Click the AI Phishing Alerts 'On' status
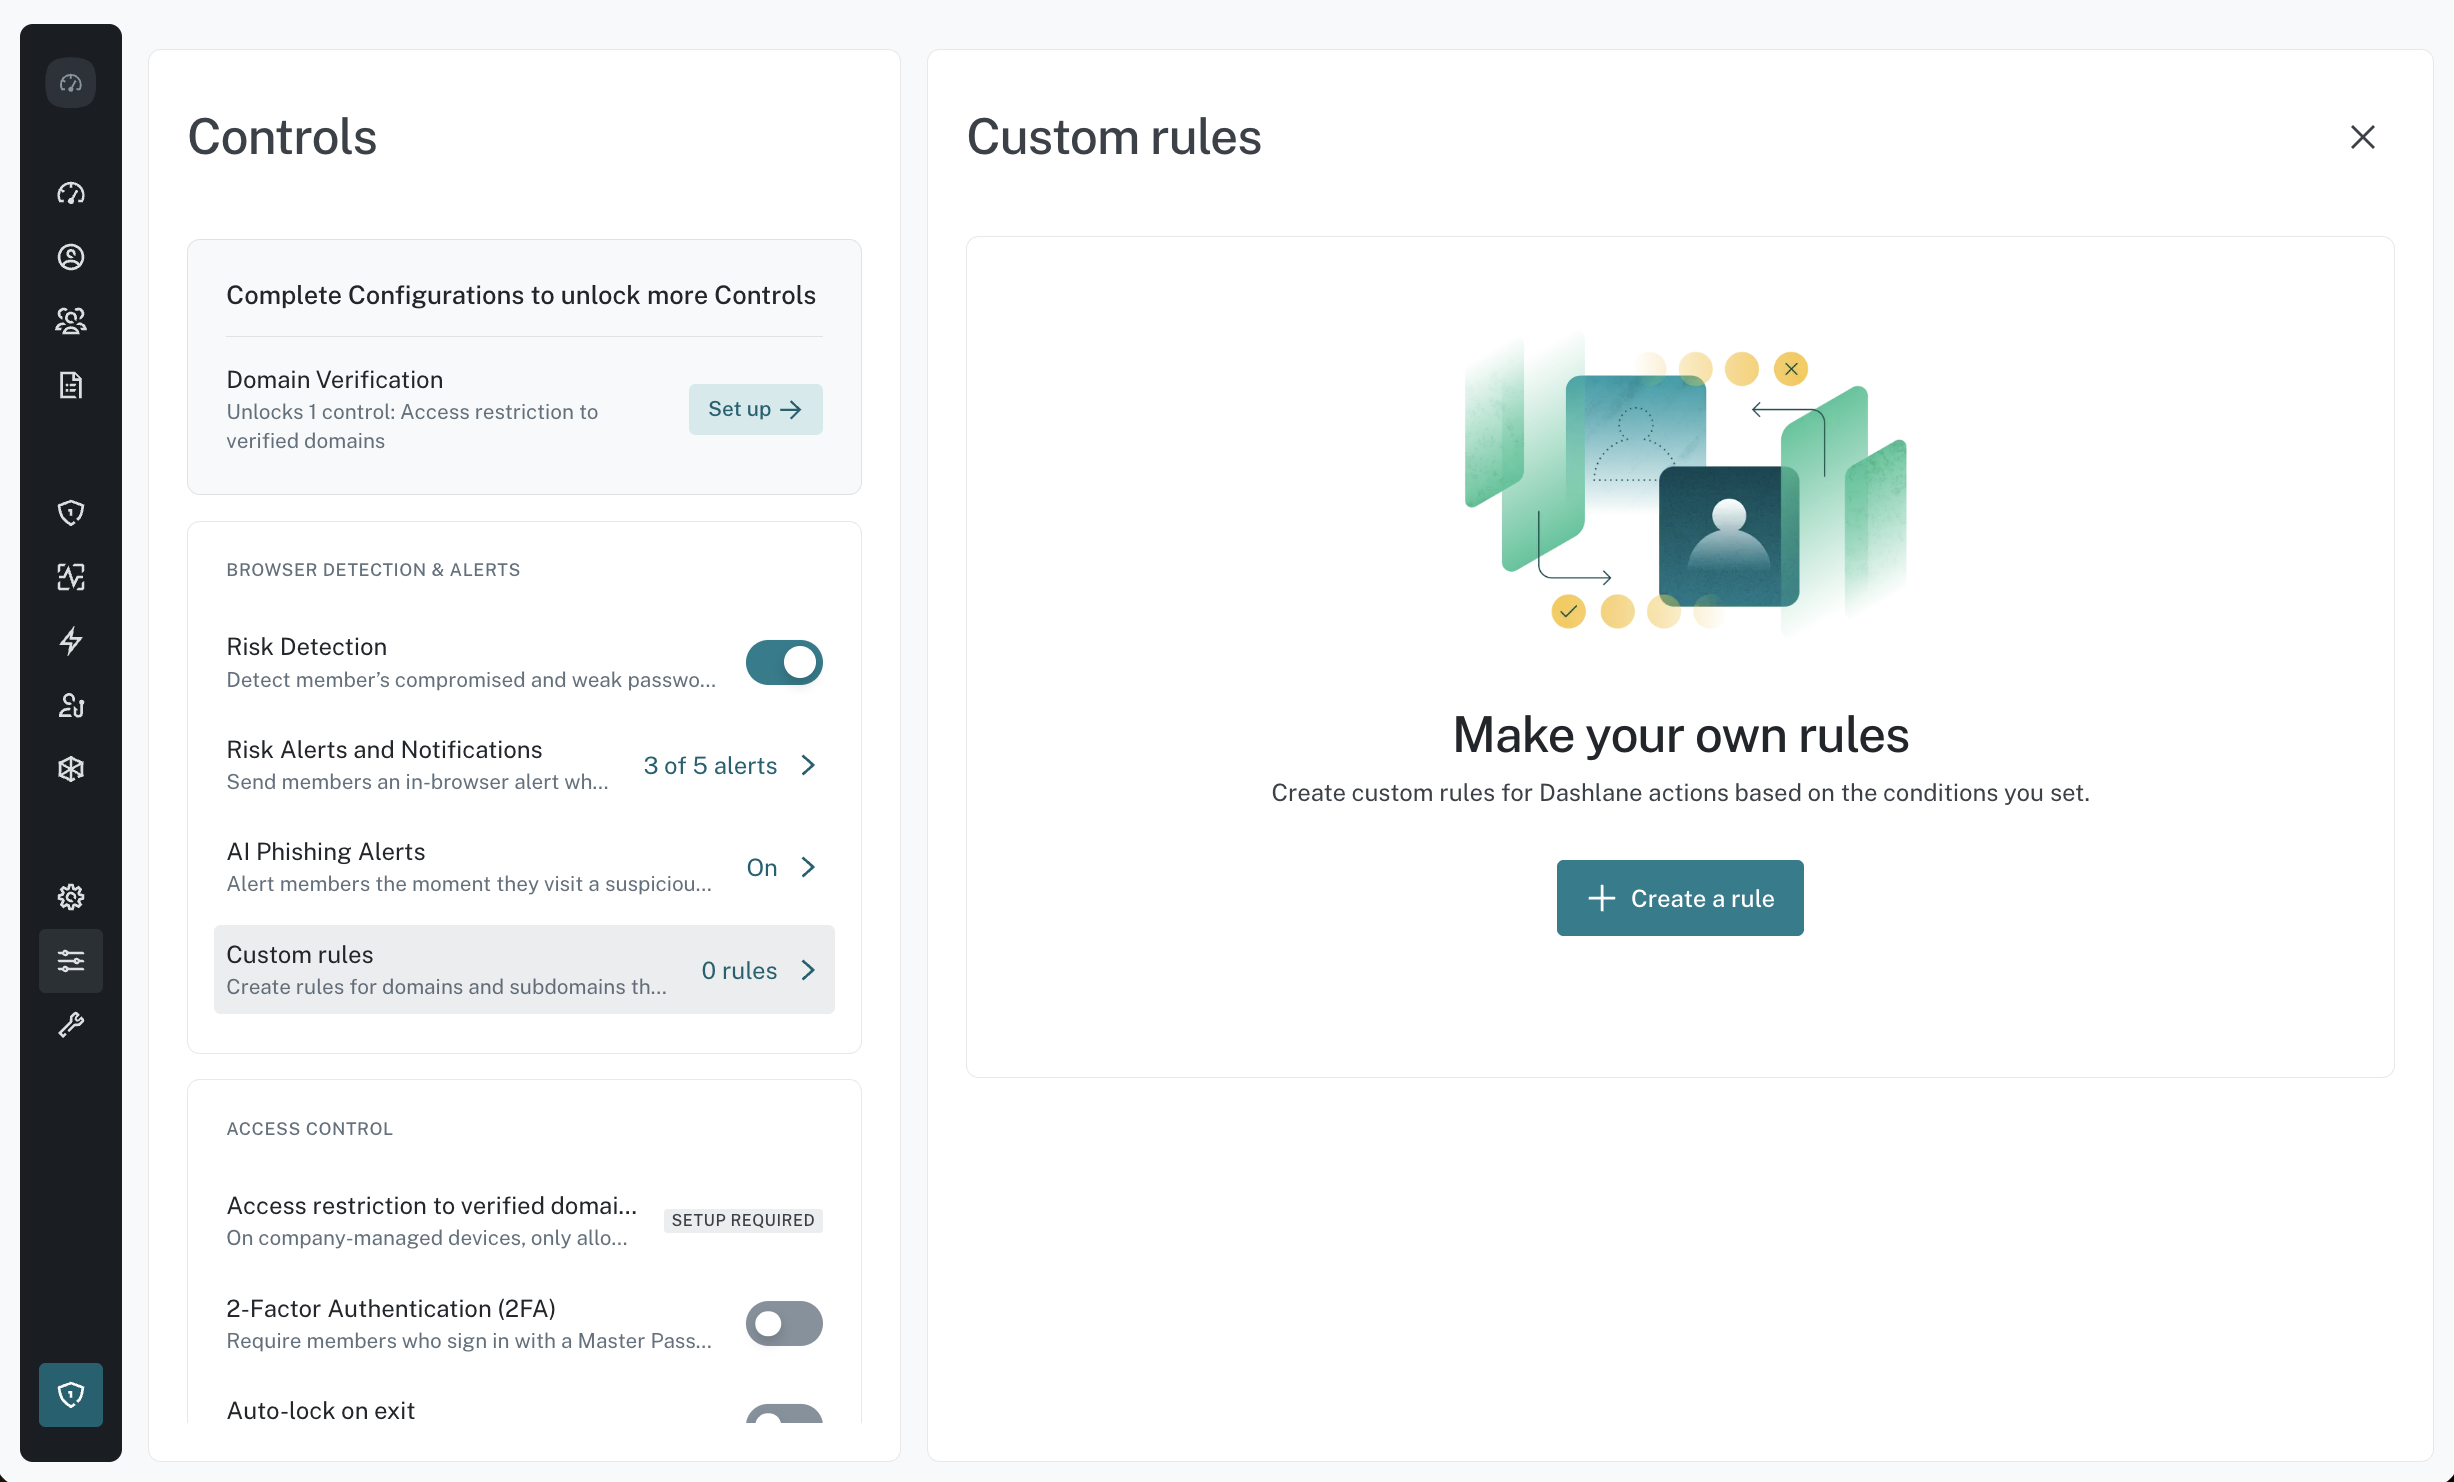 [x=762, y=867]
